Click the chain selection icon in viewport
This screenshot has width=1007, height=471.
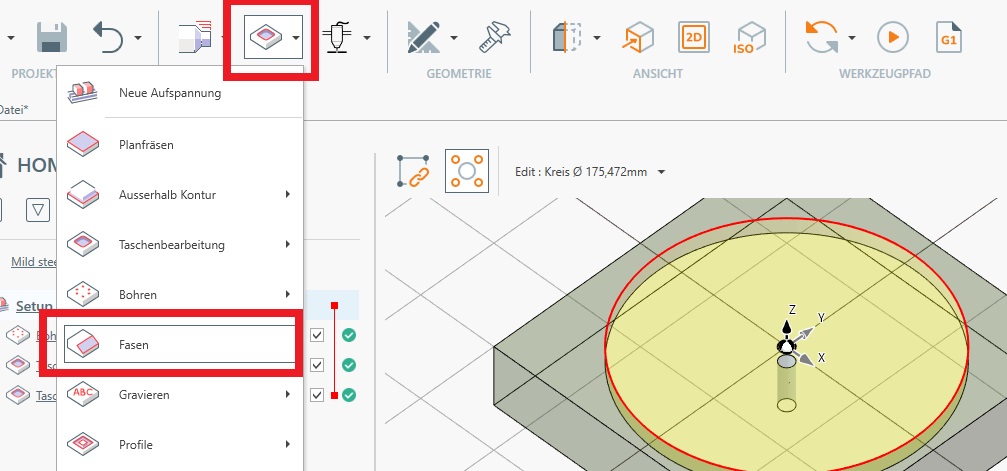tap(413, 171)
